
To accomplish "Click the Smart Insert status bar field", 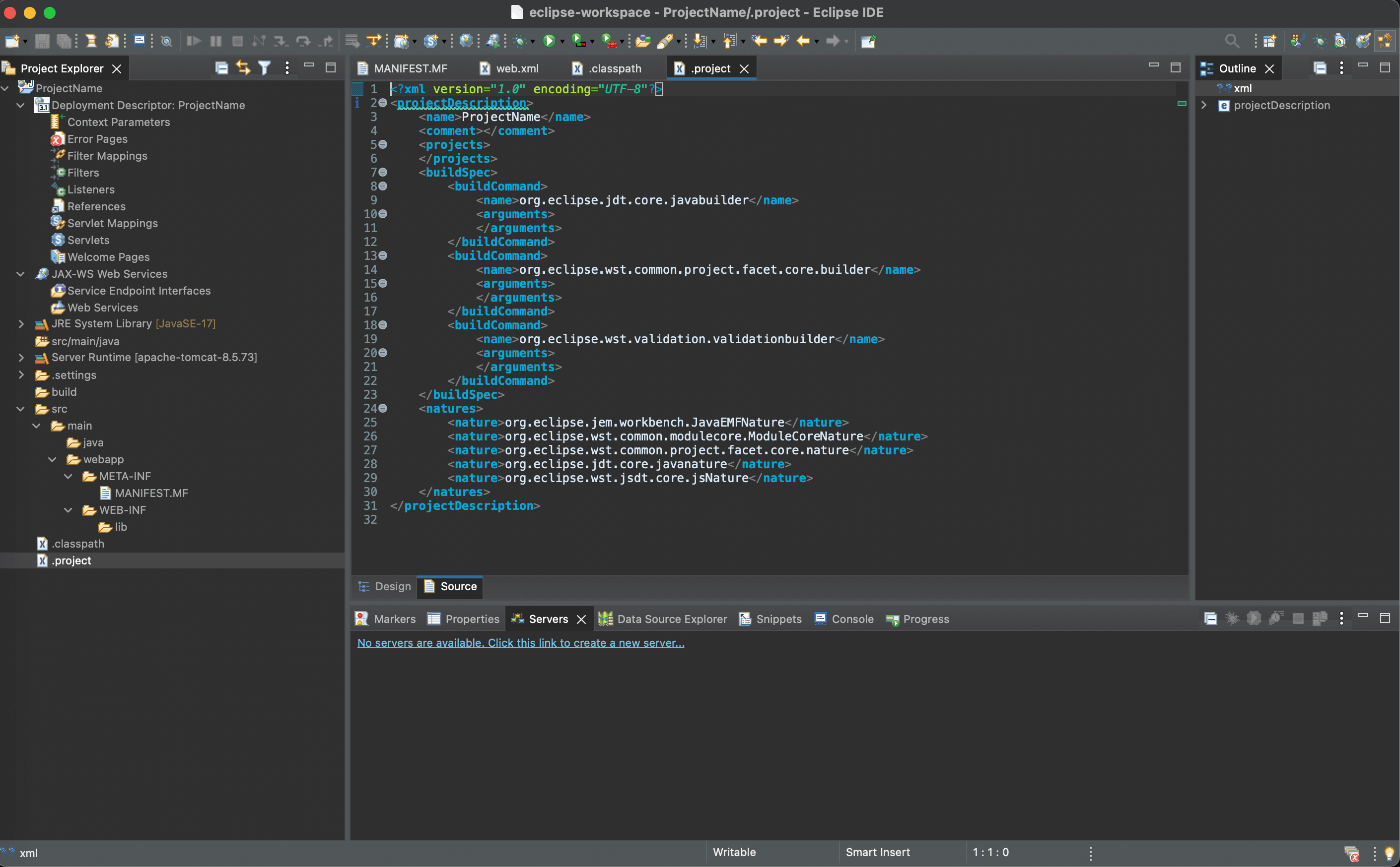I will [x=878, y=853].
